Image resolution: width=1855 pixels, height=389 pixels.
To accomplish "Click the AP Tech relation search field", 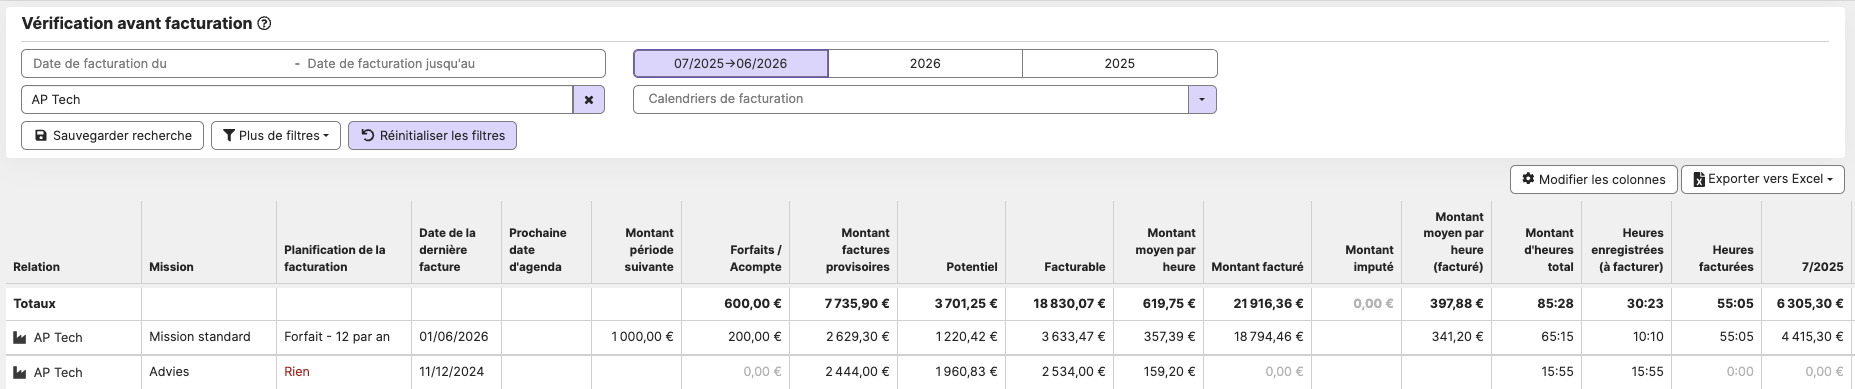I will (x=297, y=100).
